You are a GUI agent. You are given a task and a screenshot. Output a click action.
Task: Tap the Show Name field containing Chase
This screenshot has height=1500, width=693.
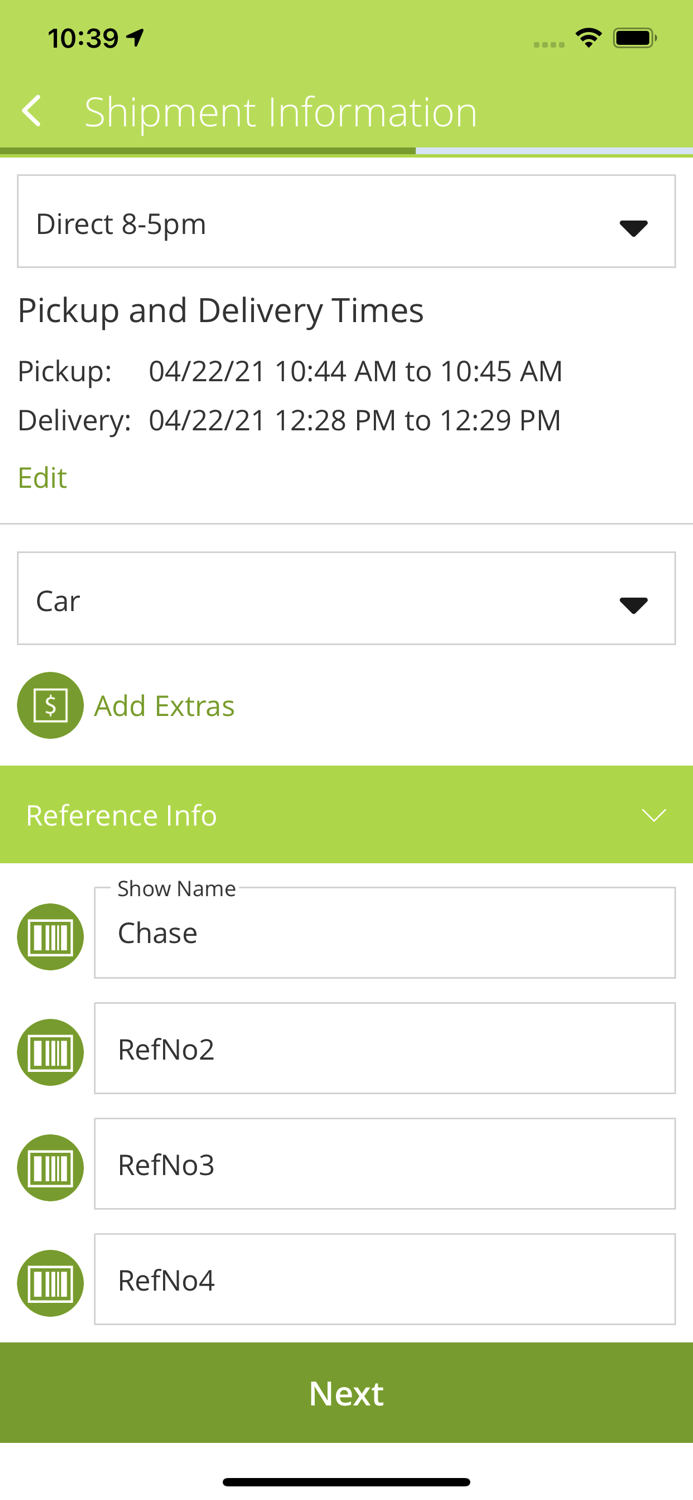pyautogui.click(x=385, y=932)
